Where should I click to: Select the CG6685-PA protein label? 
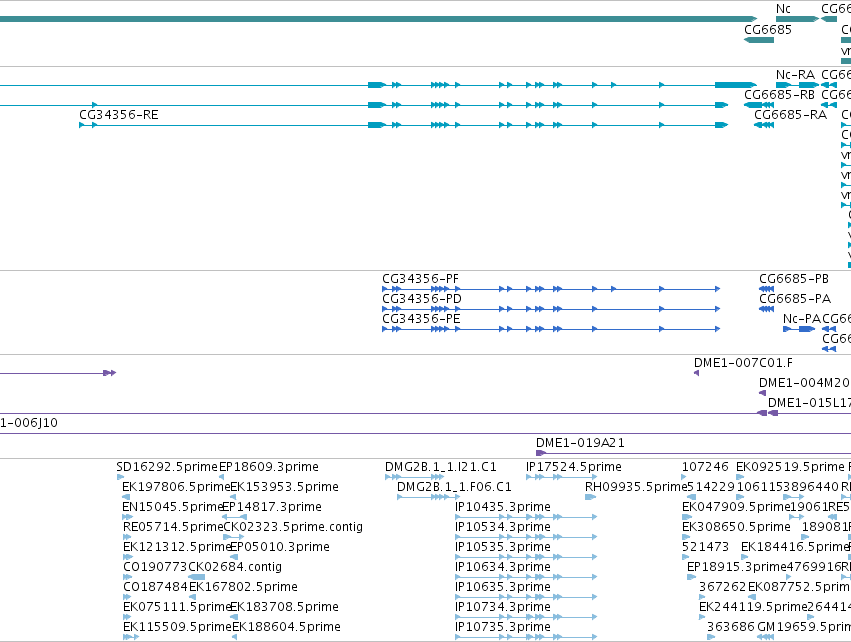[x=795, y=298]
